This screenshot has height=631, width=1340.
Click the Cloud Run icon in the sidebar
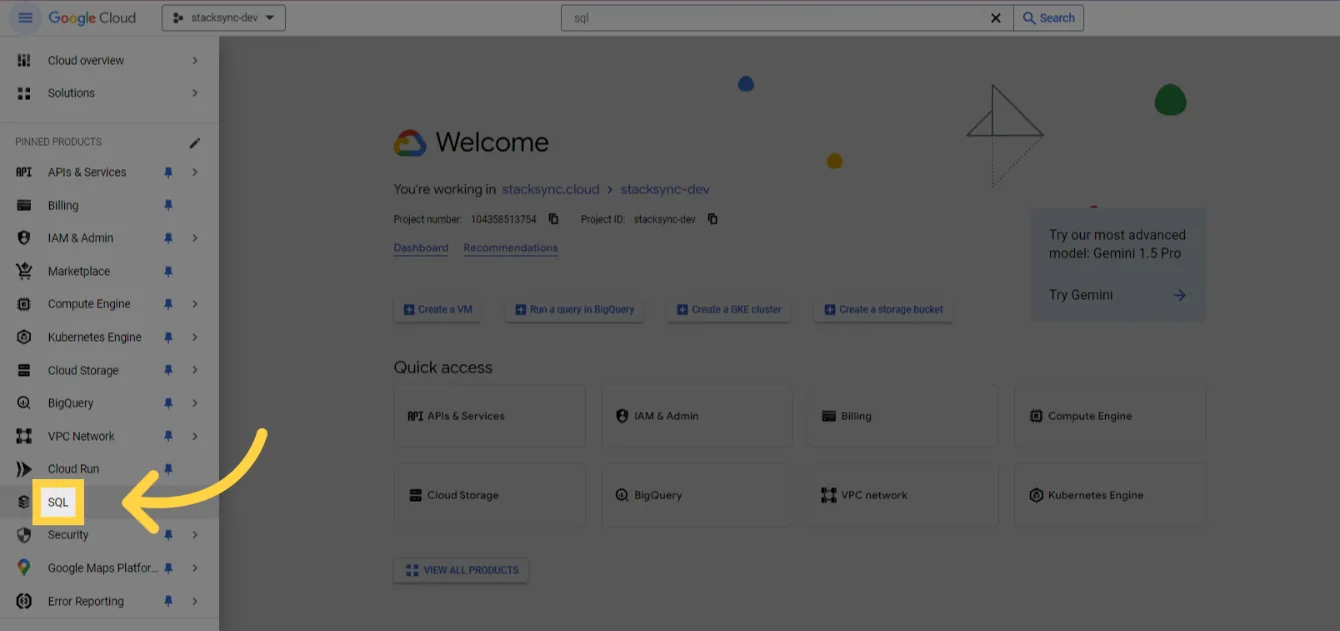point(24,469)
